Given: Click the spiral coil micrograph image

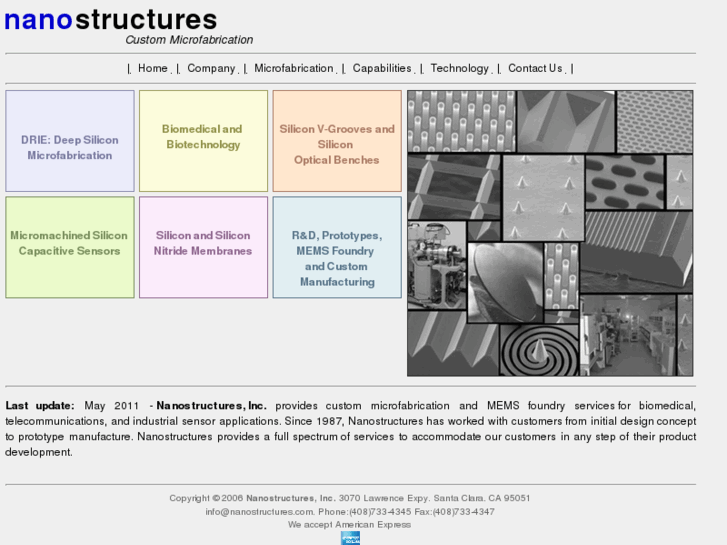Looking at the screenshot, I should pyautogui.click(x=539, y=350).
